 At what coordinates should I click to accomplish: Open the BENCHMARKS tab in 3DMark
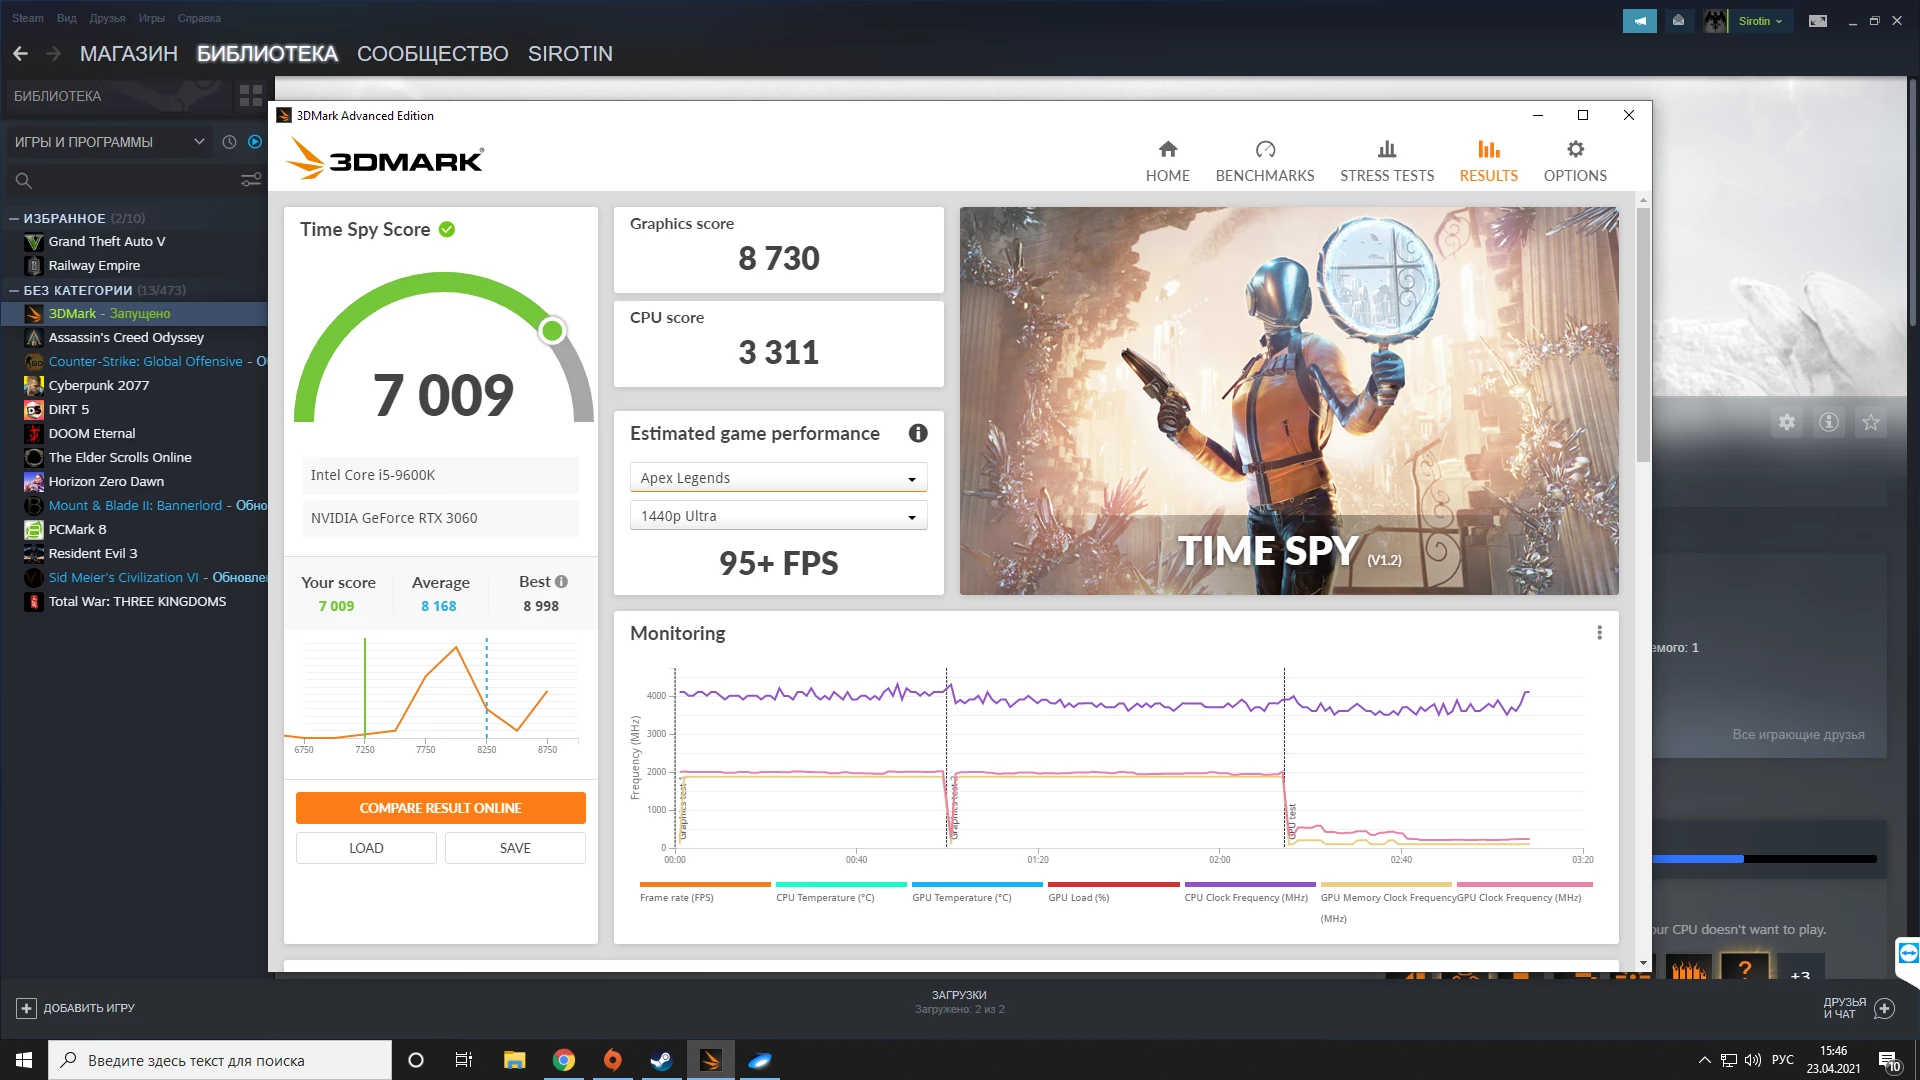point(1265,161)
